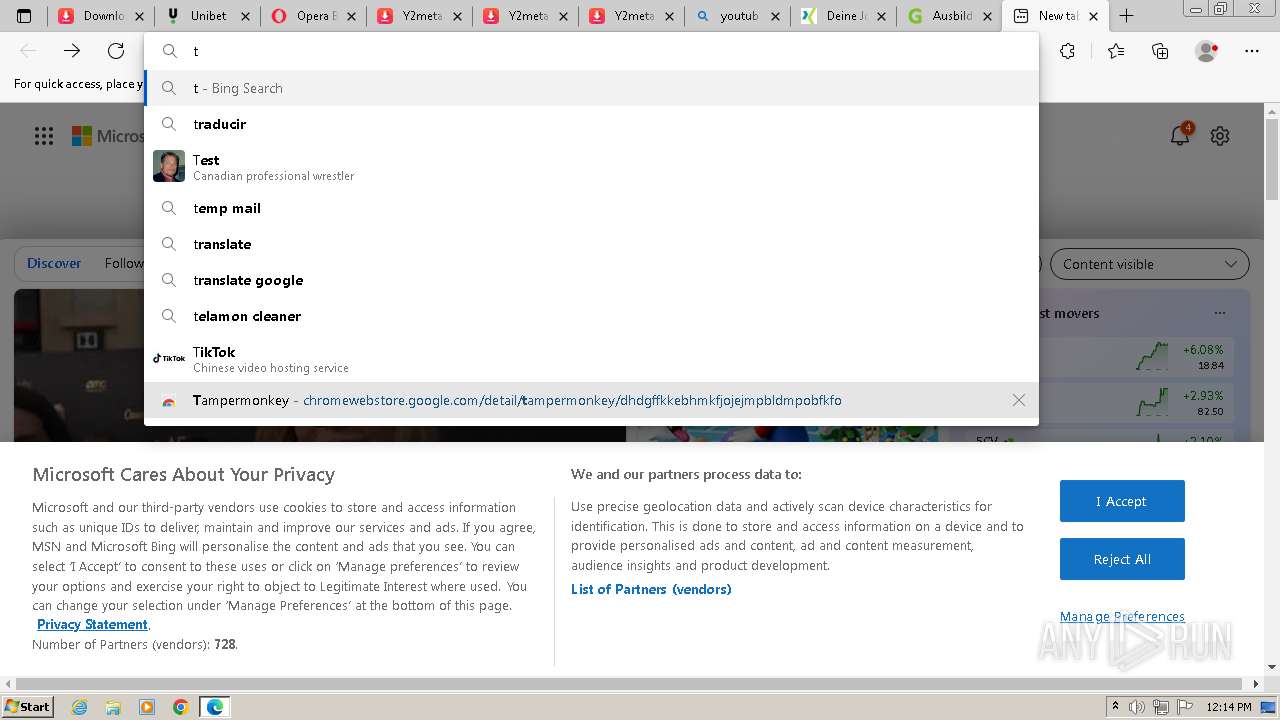The height and width of the screenshot is (720, 1280).
Task: Click the taskbar clock 12:14 PM
Action: pos(1230,707)
